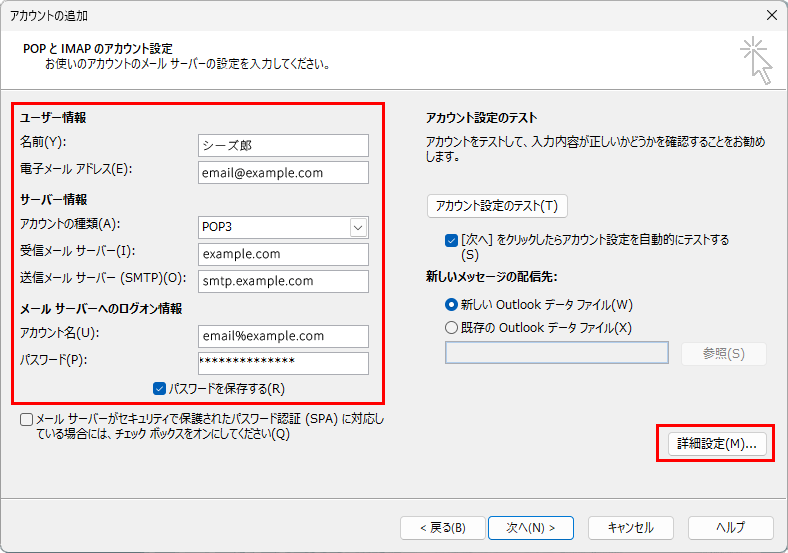Click the account name logon field
Image resolution: width=788 pixels, height=553 pixels.
tap(283, 336)
